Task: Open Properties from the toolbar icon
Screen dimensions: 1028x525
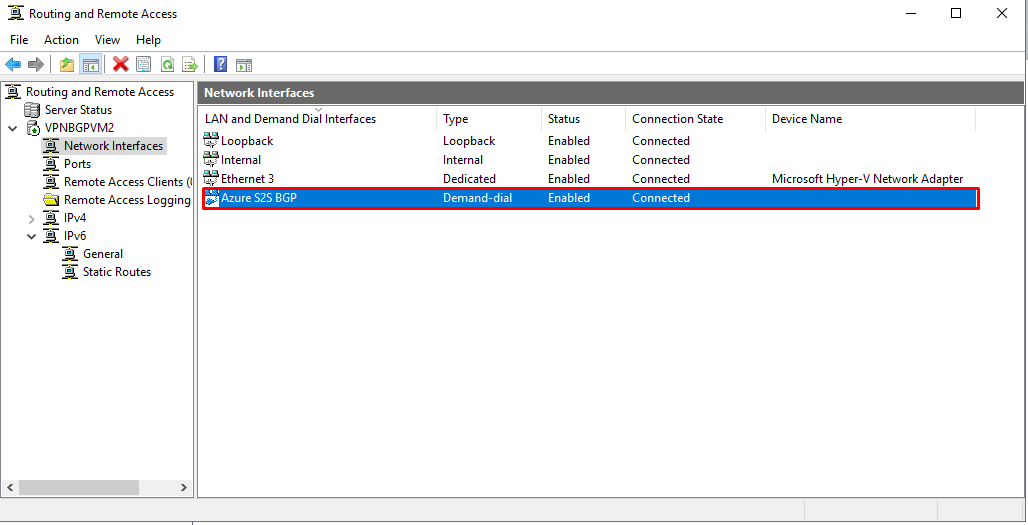Action: (144, 65)
